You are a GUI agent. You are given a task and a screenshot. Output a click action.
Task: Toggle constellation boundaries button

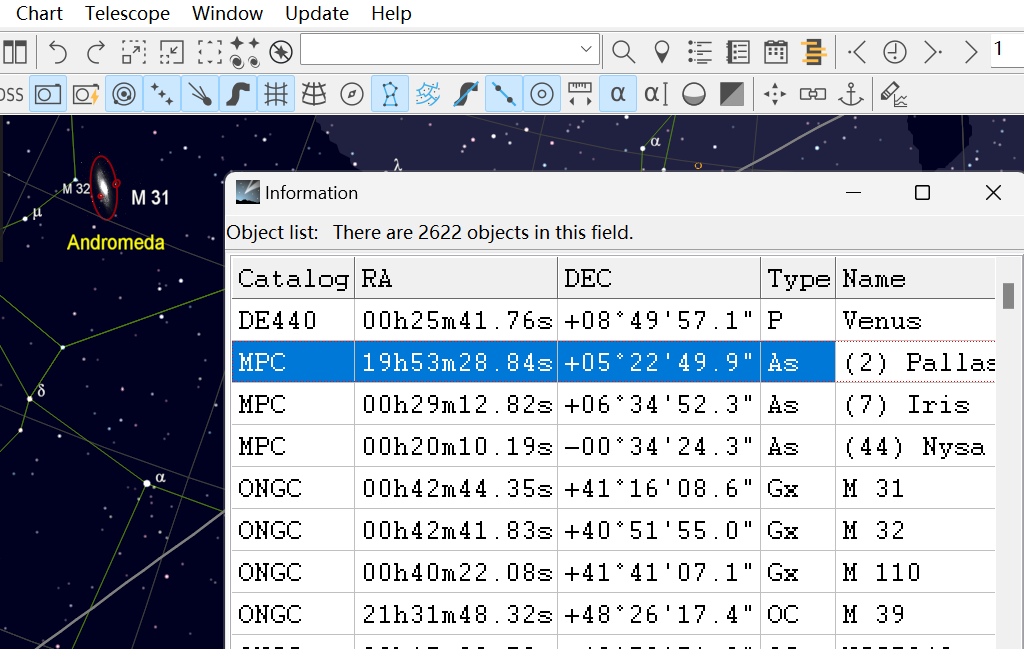[x=428, y=95]
